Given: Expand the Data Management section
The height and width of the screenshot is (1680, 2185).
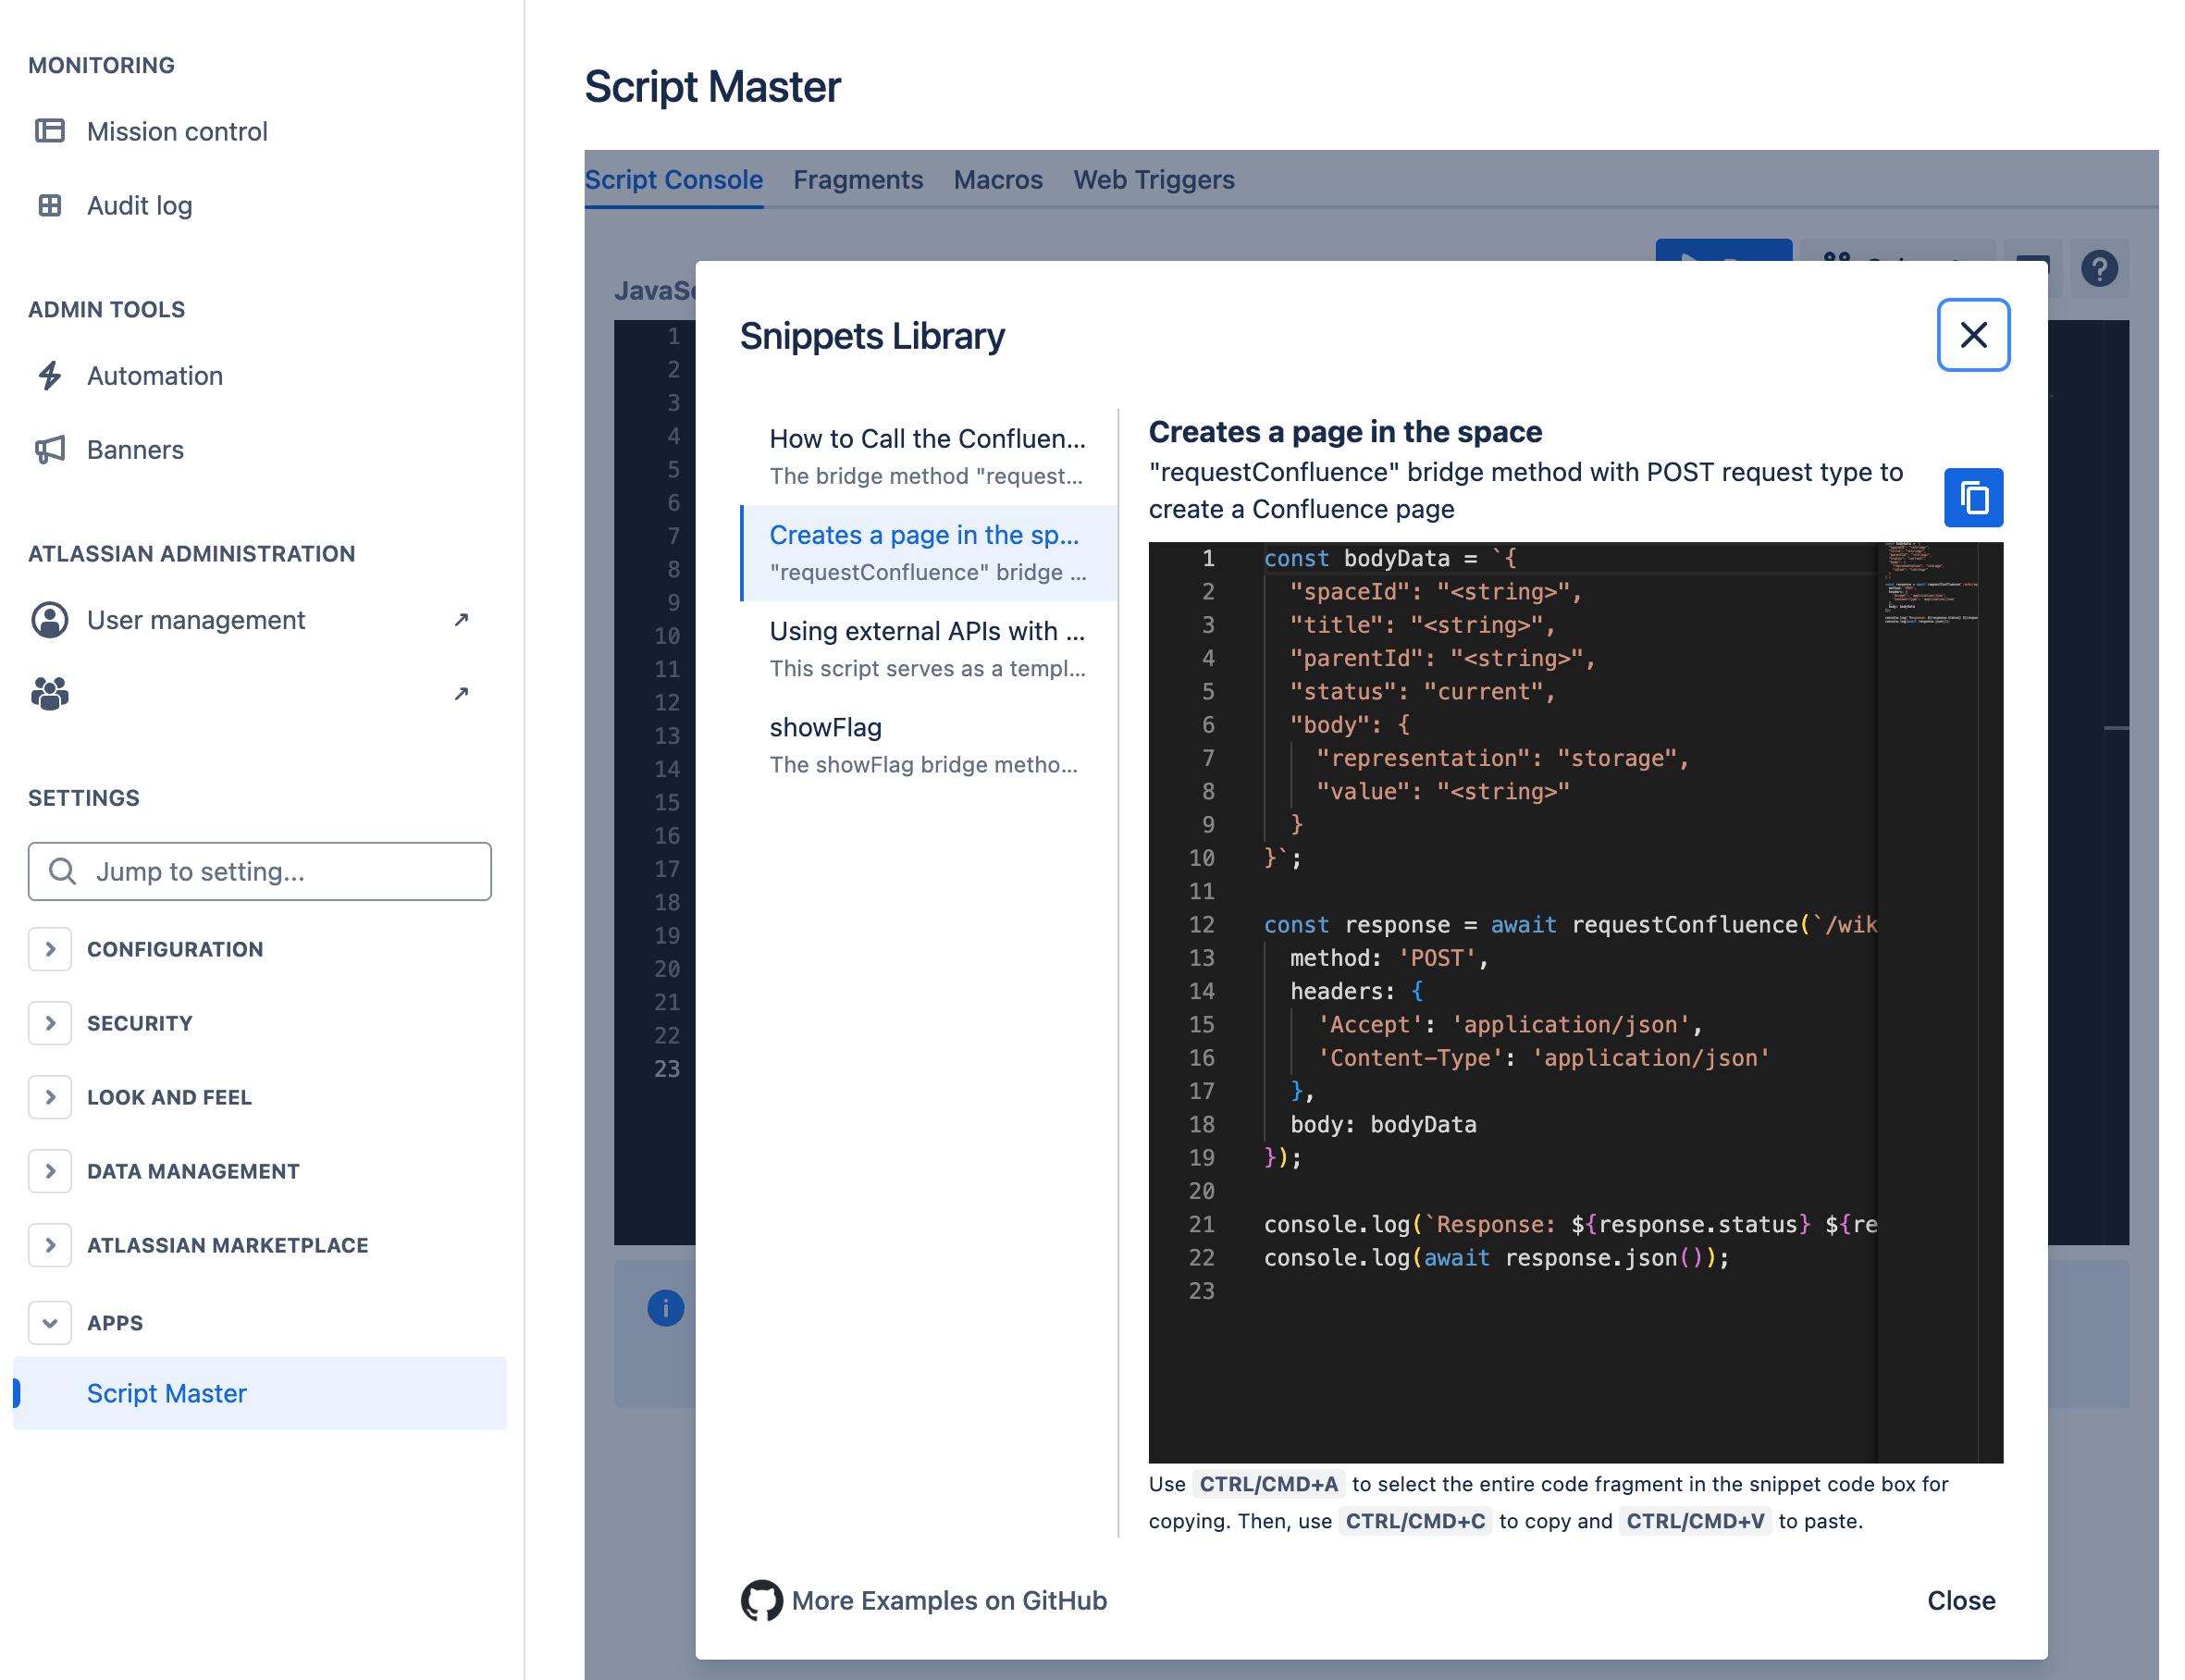Looking at the screenshot, I should pos(50,1171).
